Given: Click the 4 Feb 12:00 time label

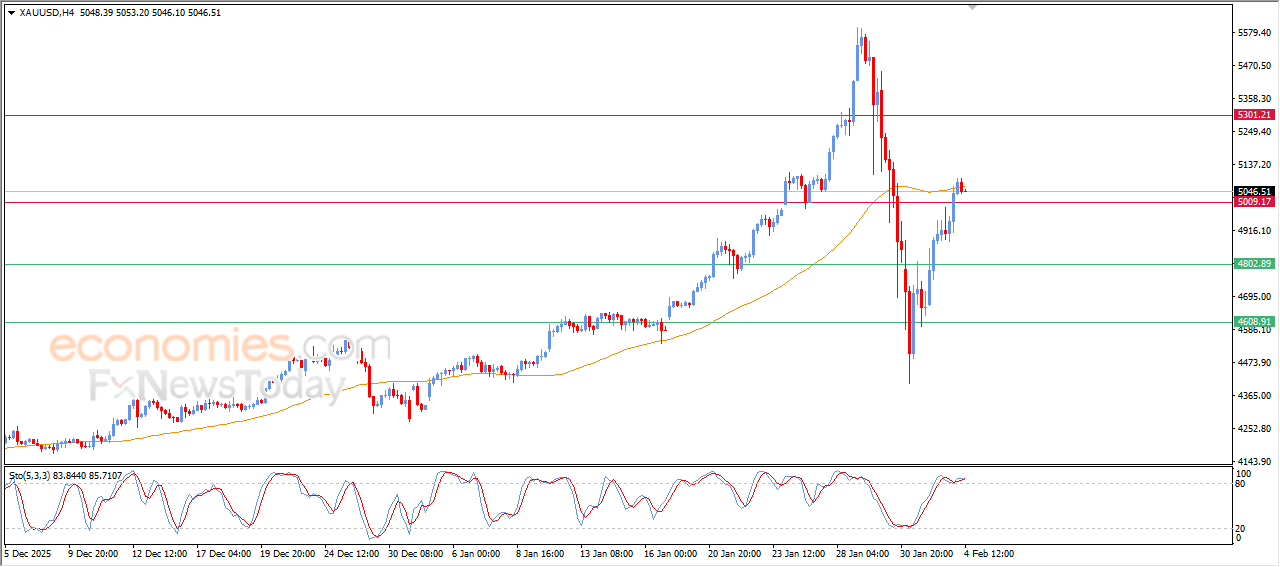Looking at the screenshot, I should [988, 552].
